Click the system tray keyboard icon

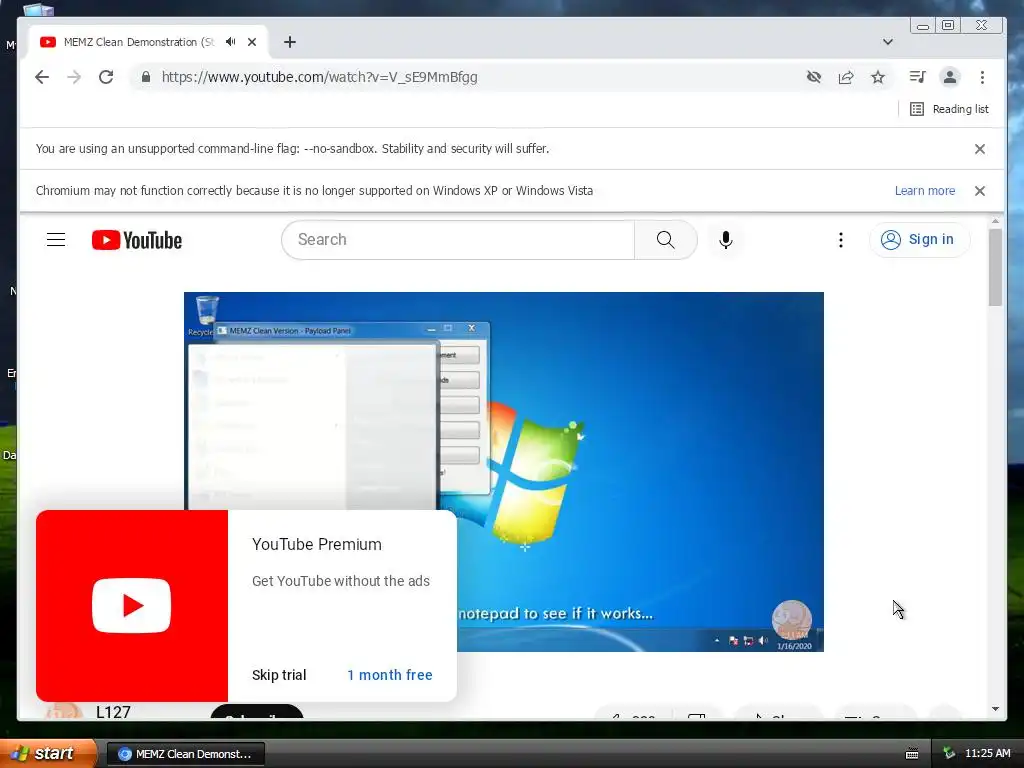click(x=912, y=754)
